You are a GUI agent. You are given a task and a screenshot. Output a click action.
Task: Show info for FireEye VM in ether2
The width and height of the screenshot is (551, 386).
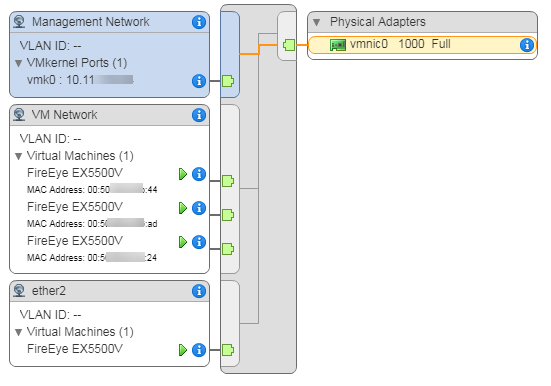(x=199, y=350)
